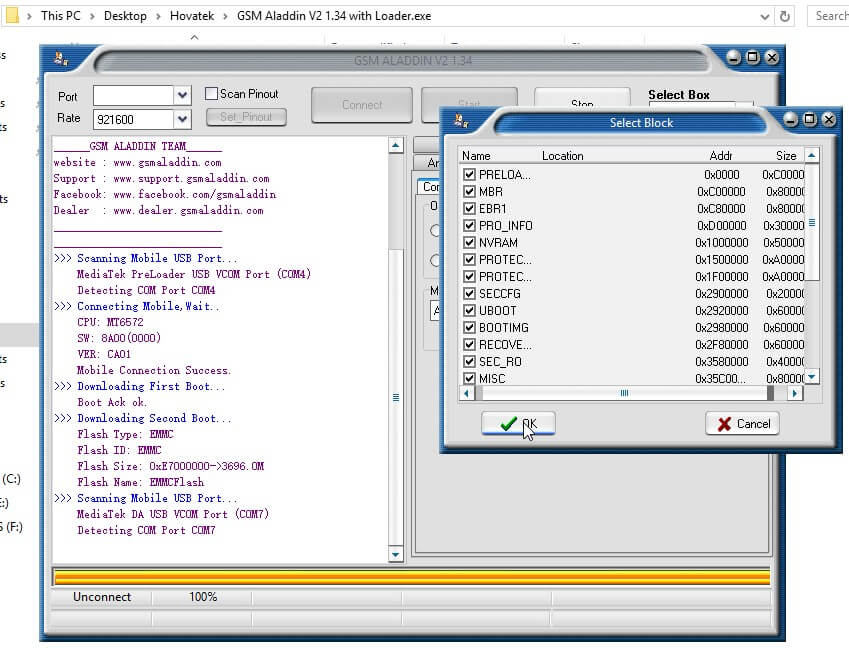
Task: Click block list scroll down arrow
Action: pos(812,377)
